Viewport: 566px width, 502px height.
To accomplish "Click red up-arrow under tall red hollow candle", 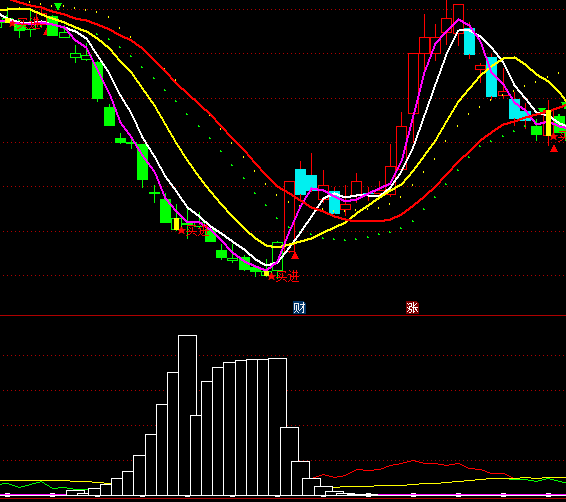I will [x=295, y=256].
